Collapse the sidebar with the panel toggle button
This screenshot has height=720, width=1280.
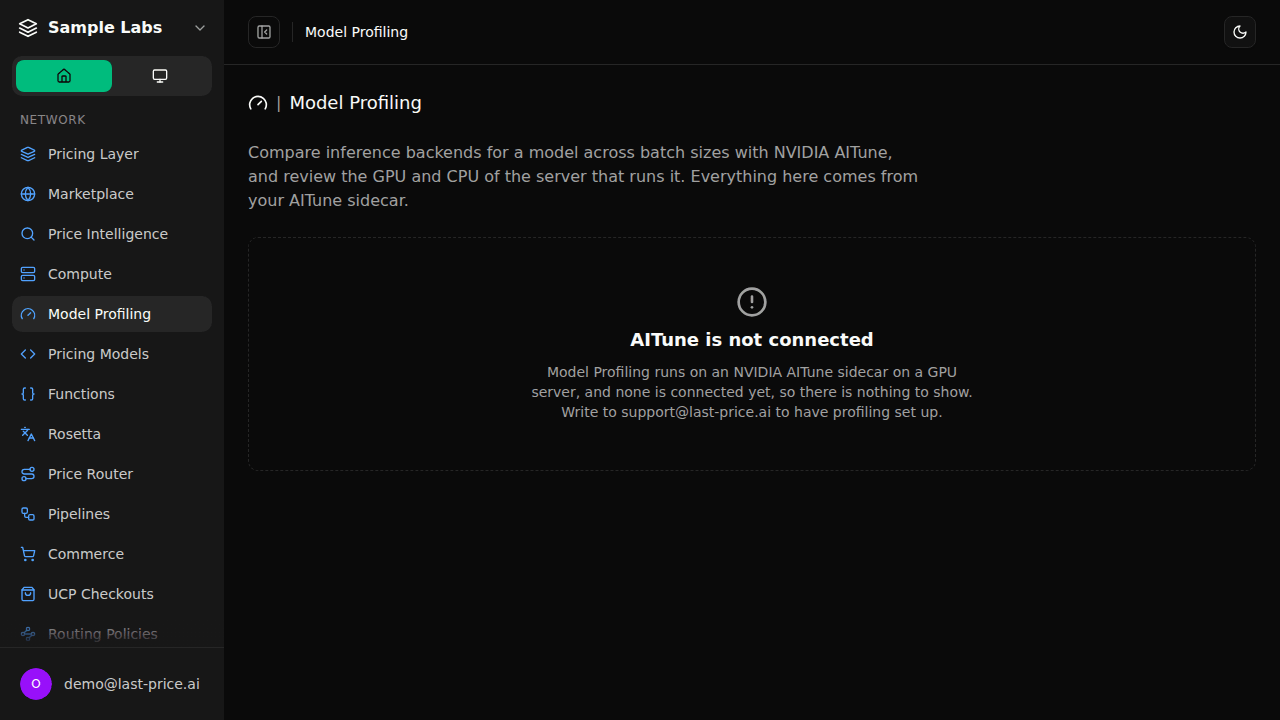[264, 32]
